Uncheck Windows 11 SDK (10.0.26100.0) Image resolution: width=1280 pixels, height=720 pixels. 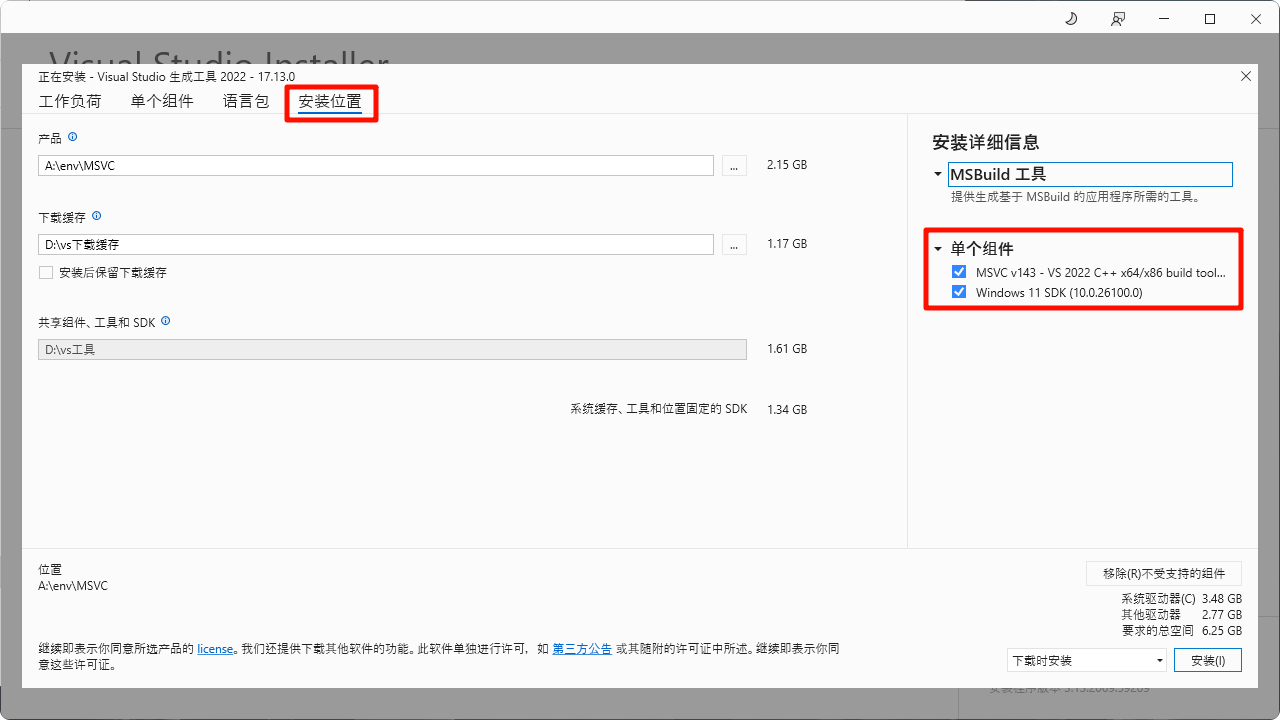pyautogui.click(x=959, y=292)
